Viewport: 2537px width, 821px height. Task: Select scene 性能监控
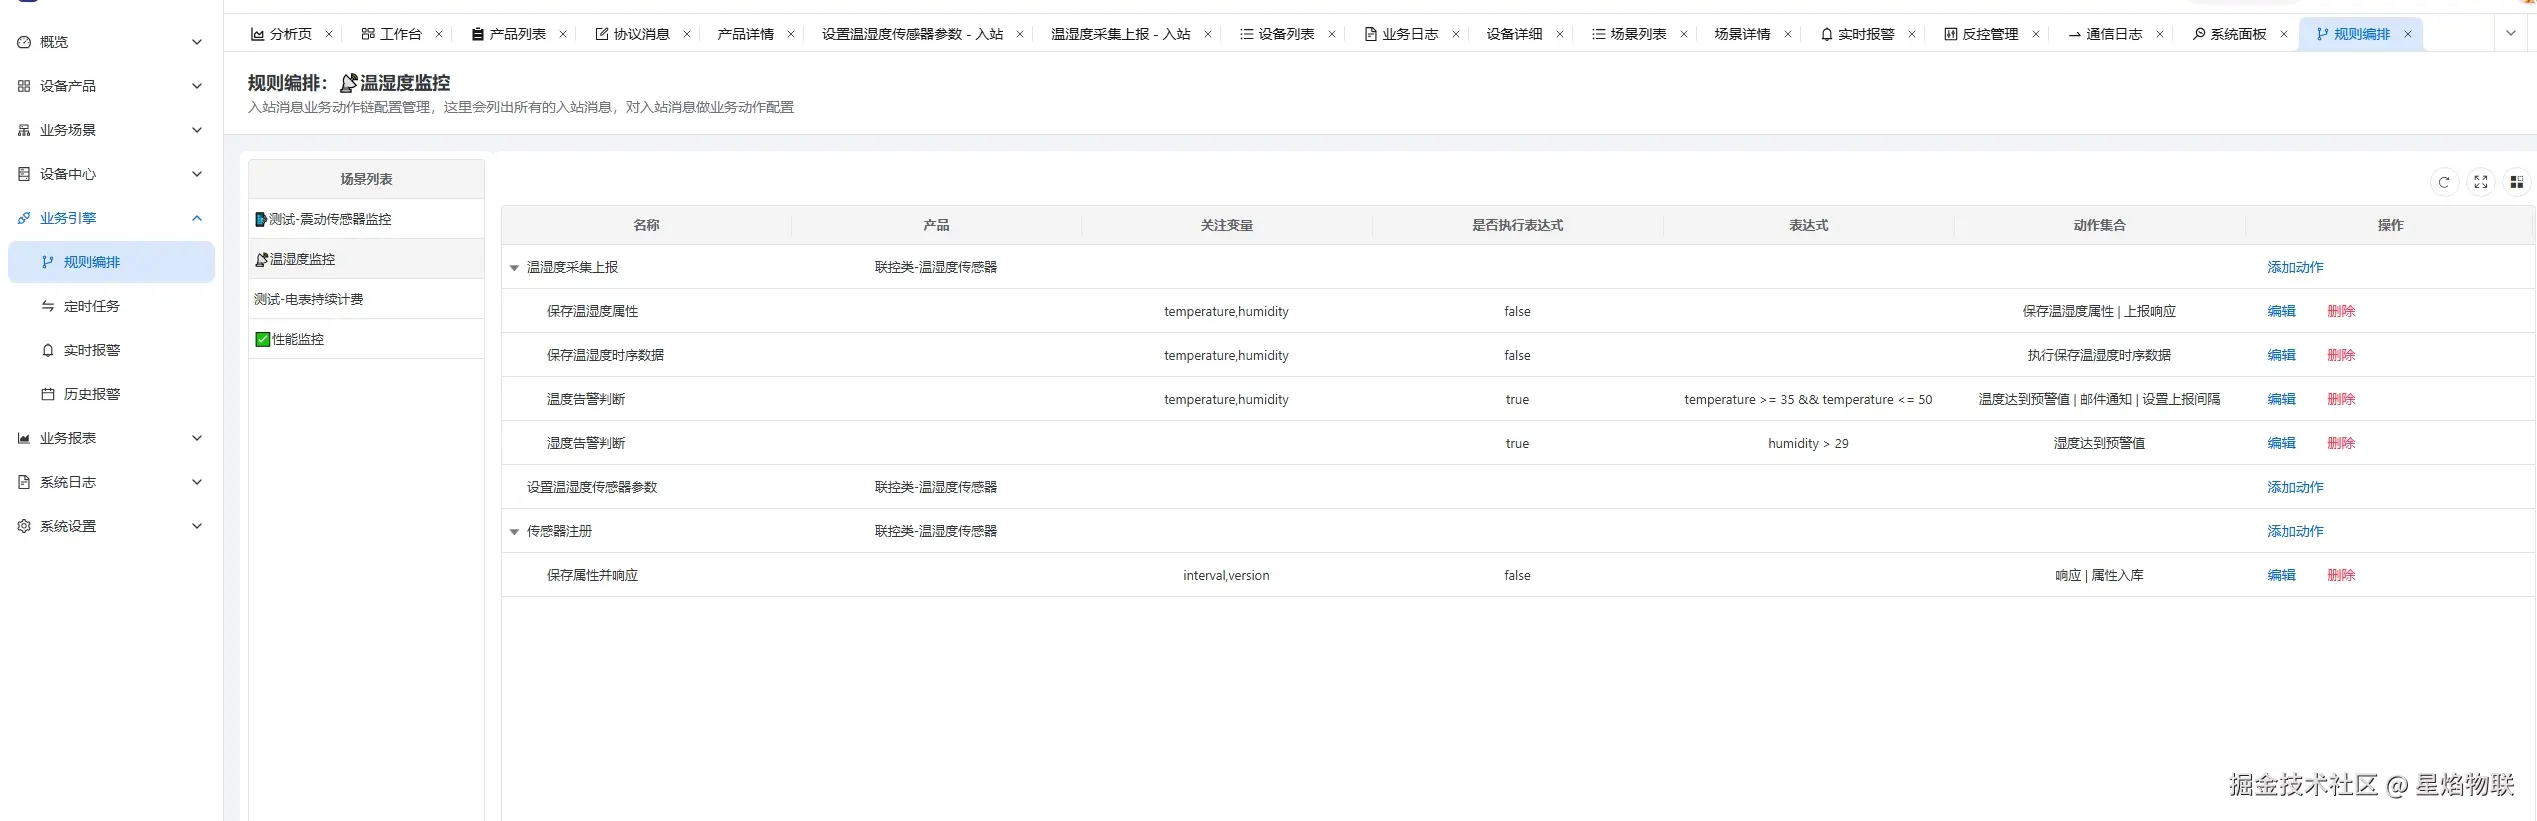(x=366, y=339)
